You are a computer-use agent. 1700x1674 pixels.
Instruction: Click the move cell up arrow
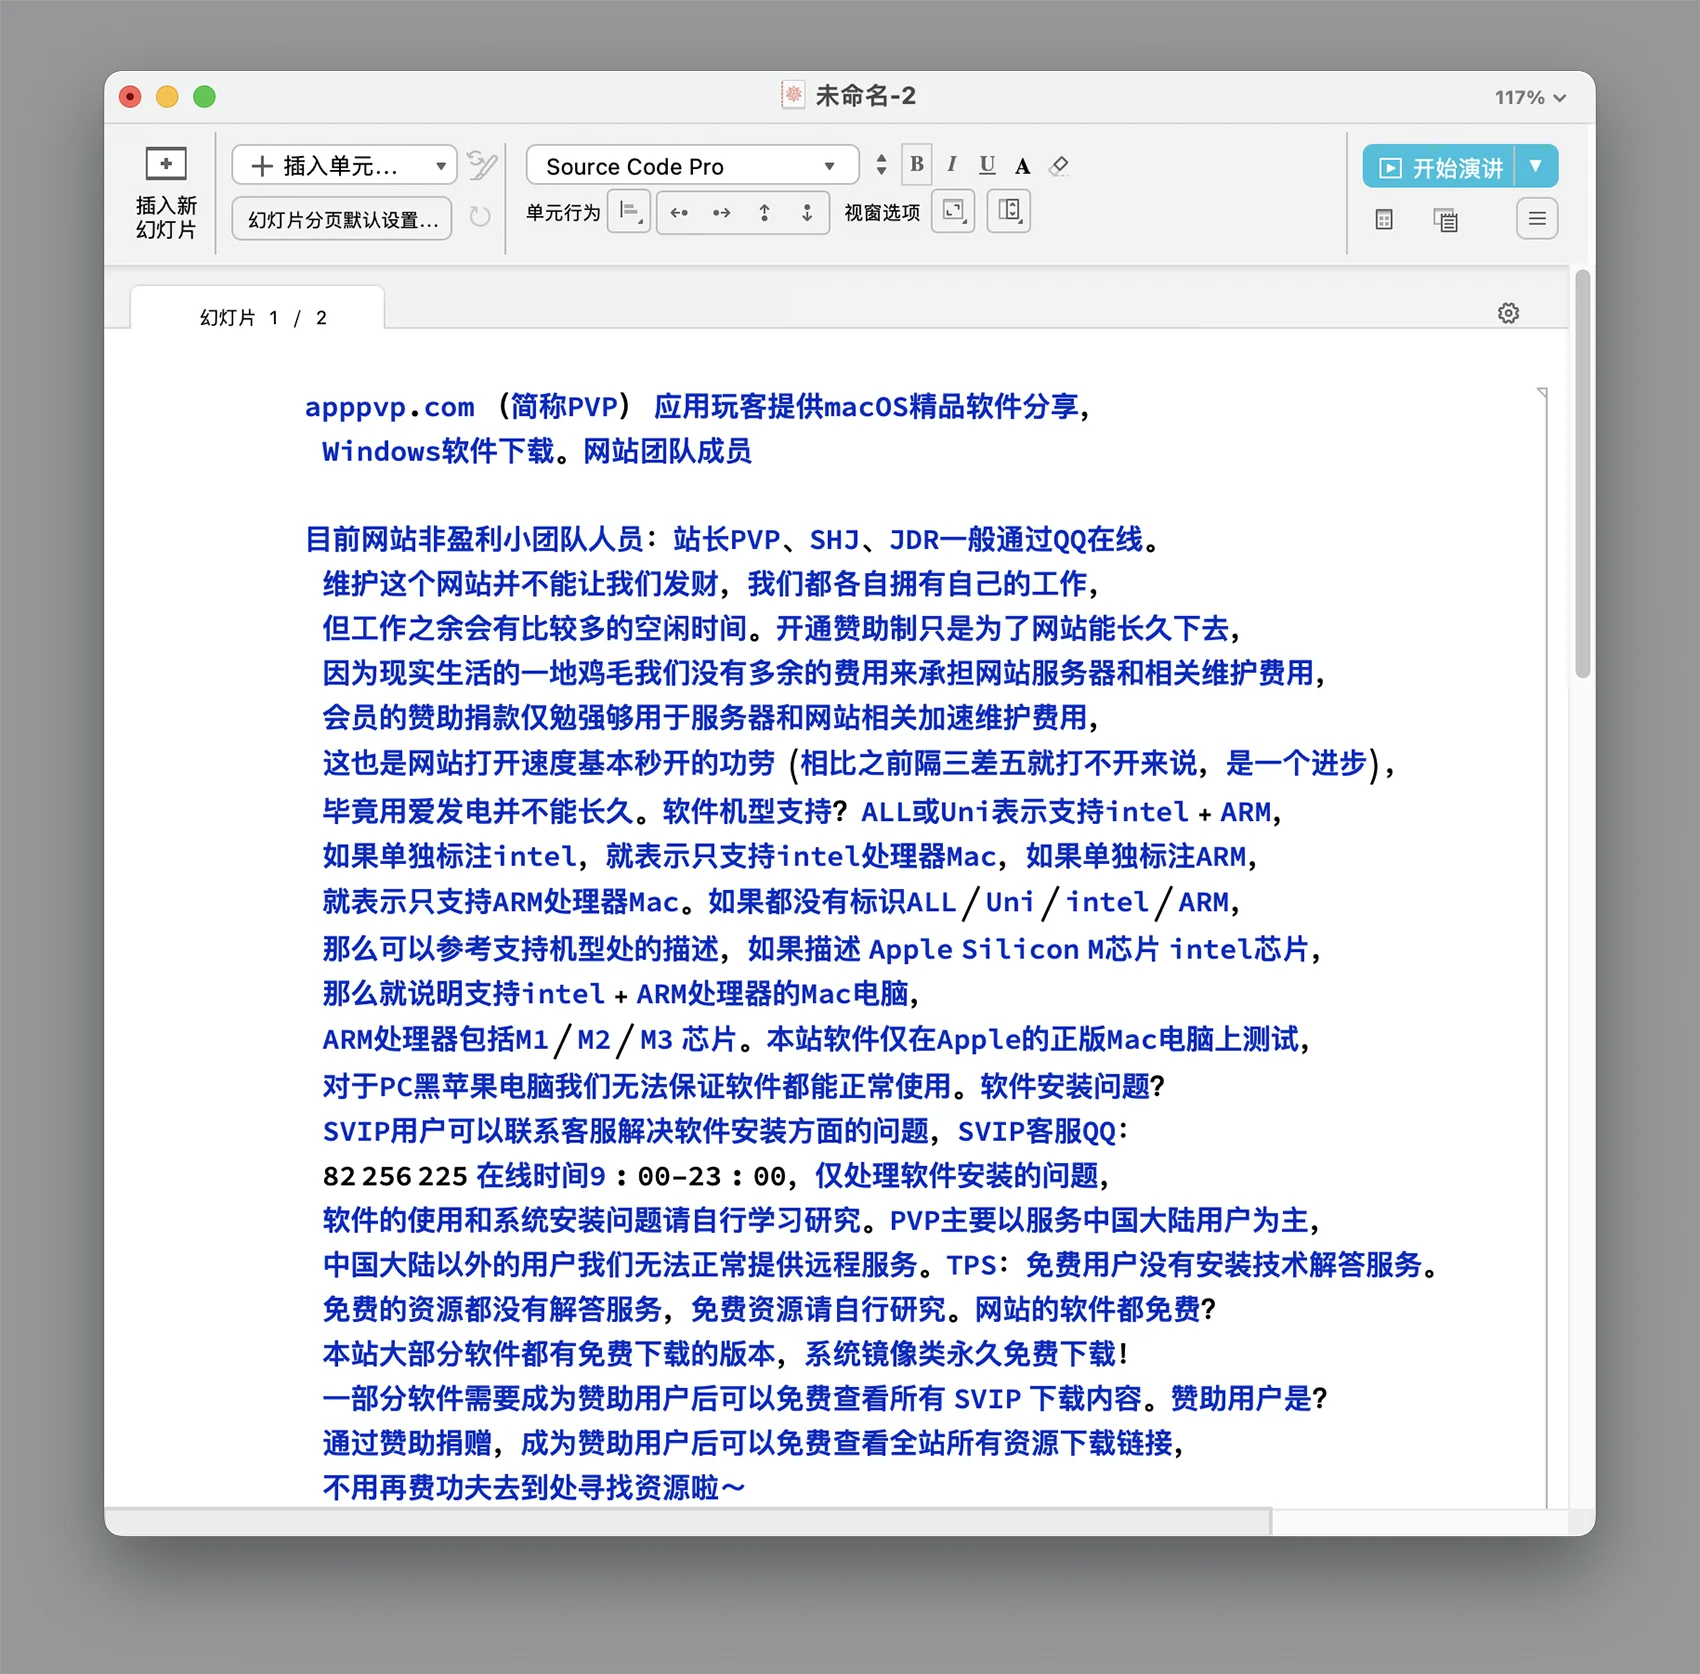764,213
